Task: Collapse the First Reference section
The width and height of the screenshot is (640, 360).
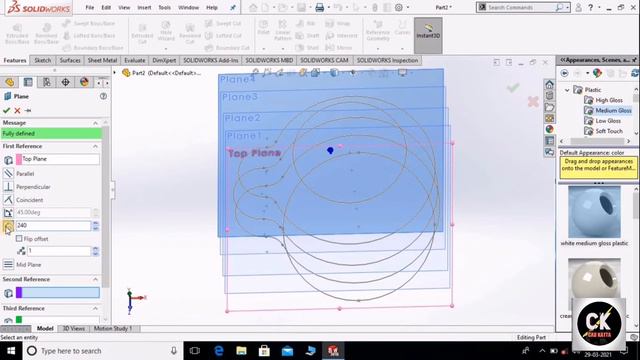Action: click(95, 146)
